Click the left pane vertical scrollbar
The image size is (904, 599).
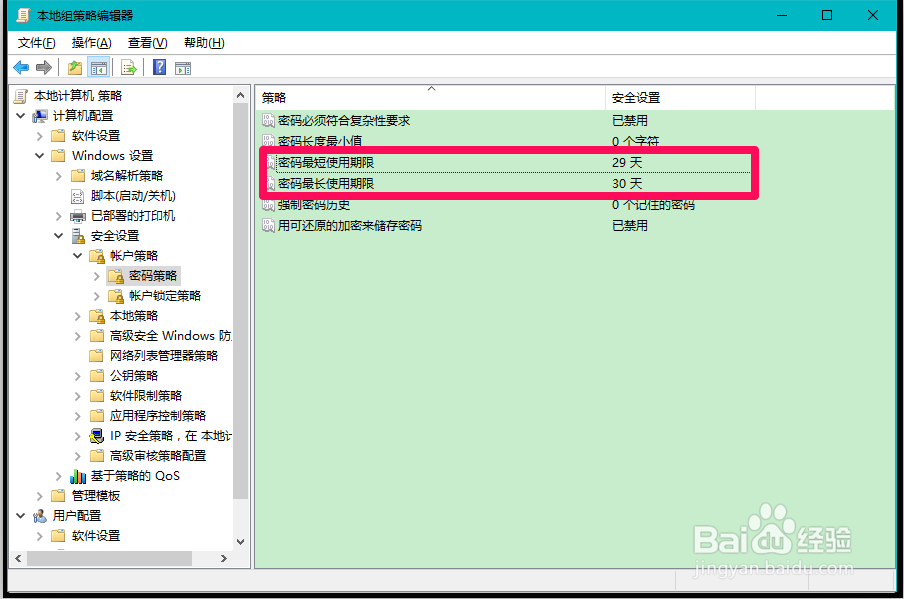[241, 300]
